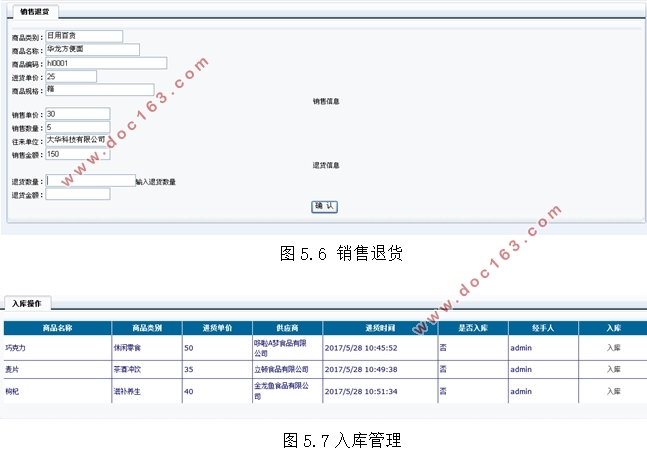Focus the 商品规格 input field
The height and width of the screenshot is (464, 647).
click(x=100, y=90)
